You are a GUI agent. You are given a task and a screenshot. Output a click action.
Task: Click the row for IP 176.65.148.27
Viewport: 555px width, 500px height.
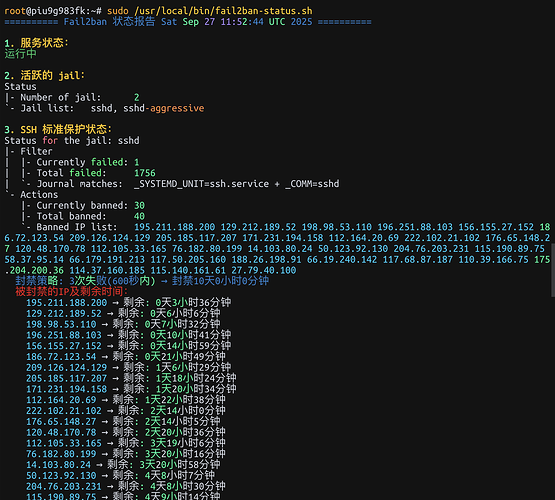123,422
